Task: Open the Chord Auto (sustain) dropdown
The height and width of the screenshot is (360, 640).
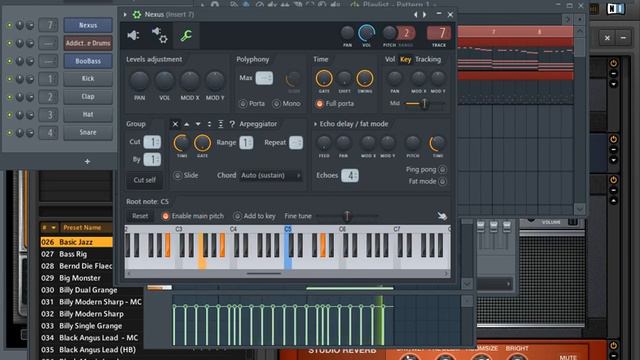Action: tap(271, 176)
